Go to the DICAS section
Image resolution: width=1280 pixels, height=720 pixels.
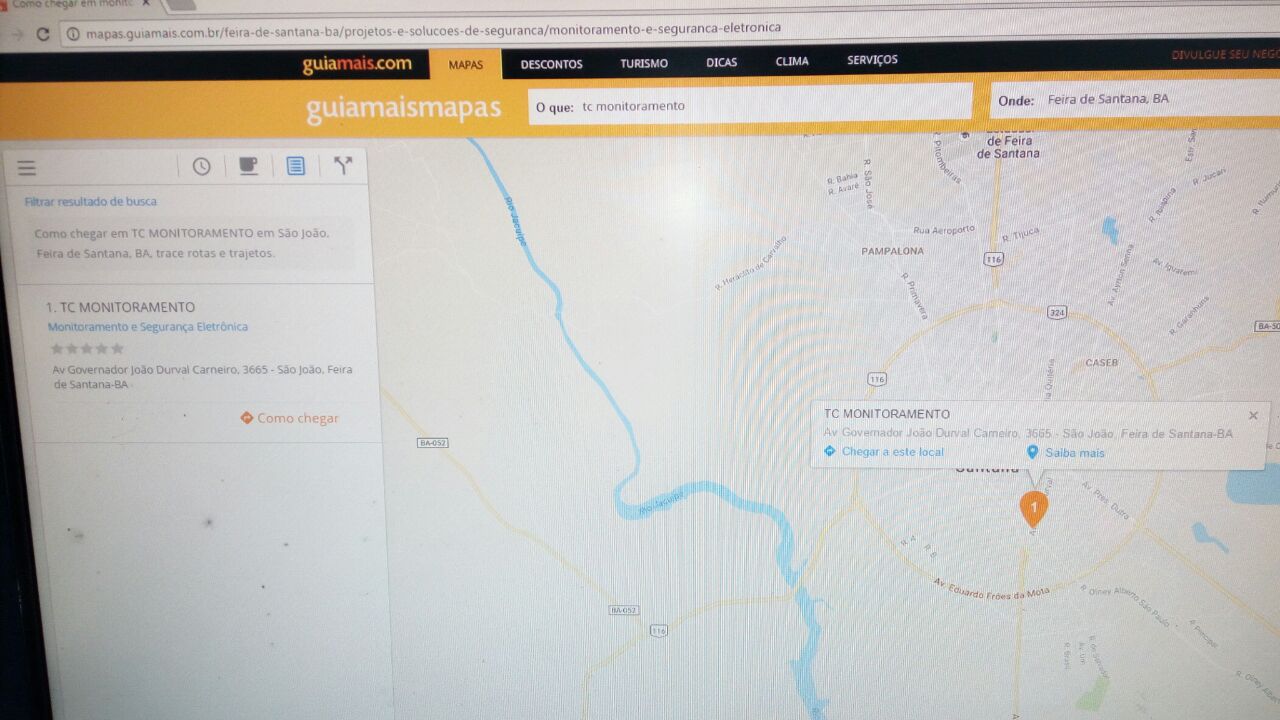tap(721, 62)
